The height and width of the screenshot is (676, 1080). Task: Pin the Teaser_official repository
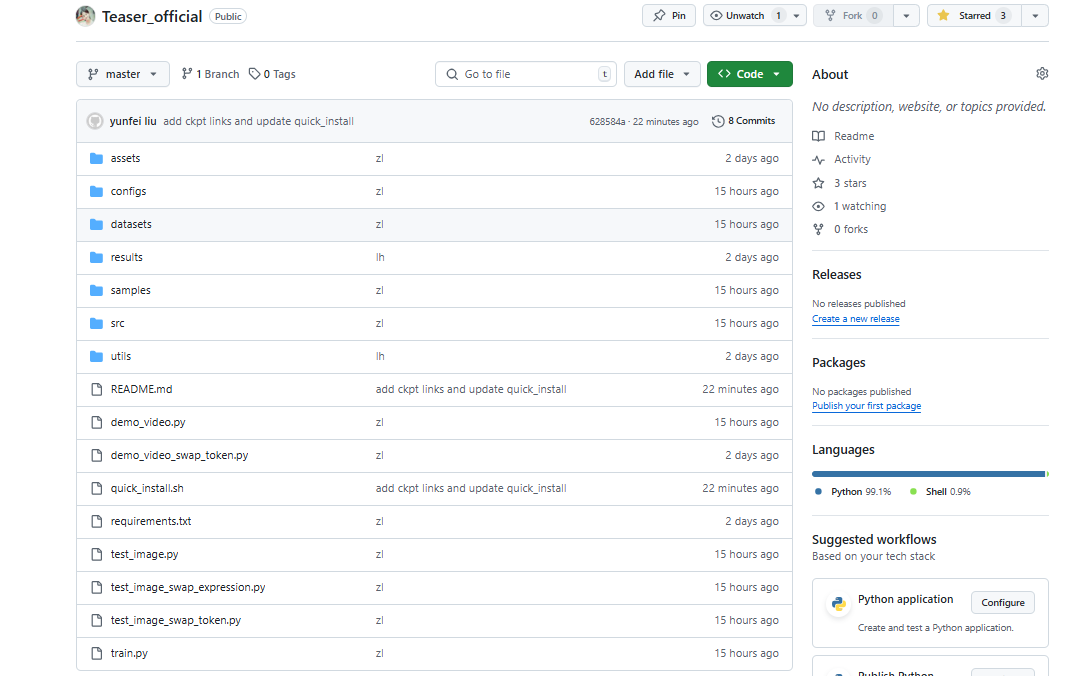(x=669, y=16)
